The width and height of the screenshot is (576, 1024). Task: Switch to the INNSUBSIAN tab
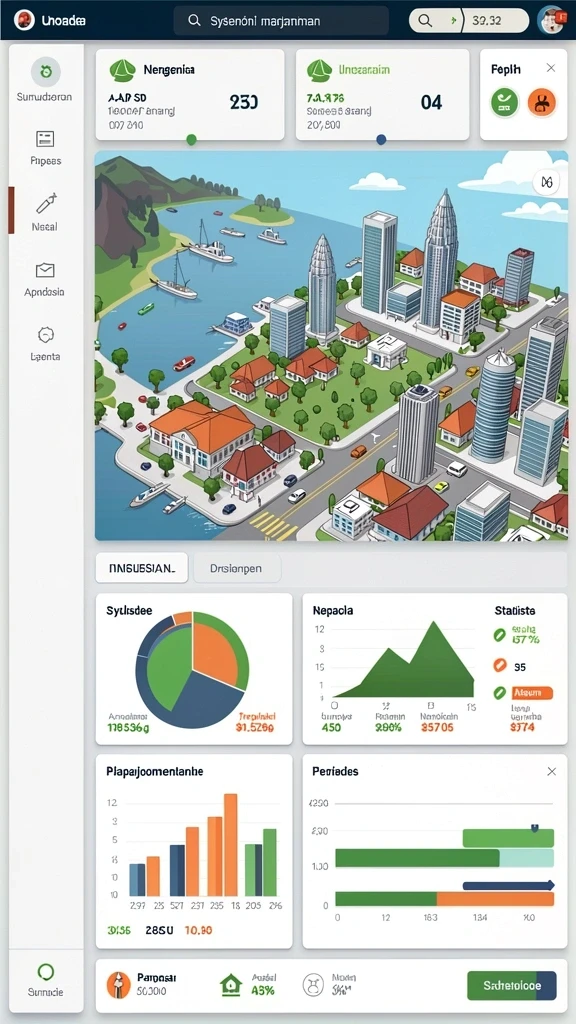click(x=142, y=568)
